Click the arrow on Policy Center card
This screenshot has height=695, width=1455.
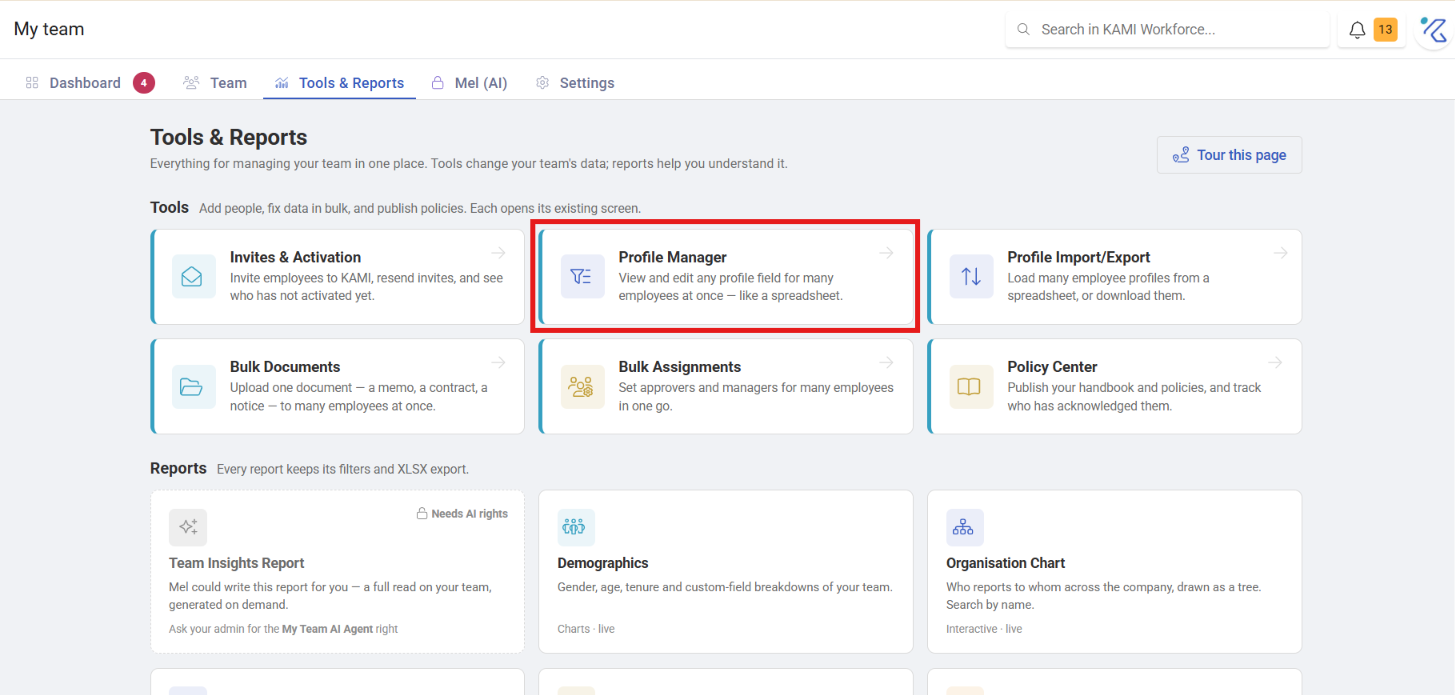point(1275,362)
